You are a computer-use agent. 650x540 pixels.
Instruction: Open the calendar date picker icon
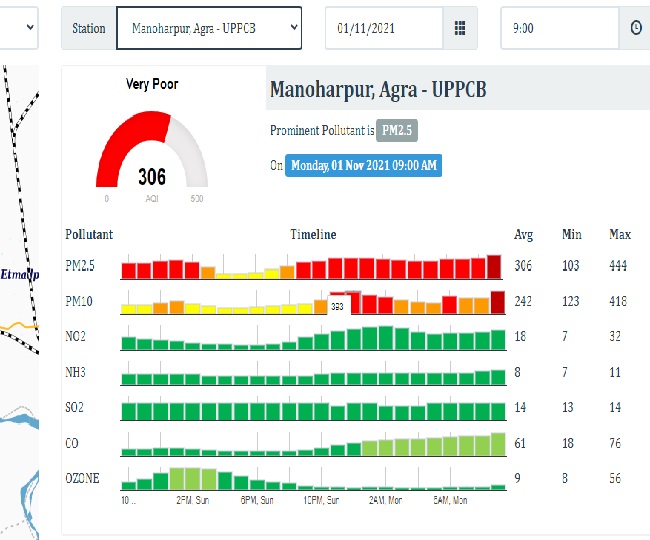(460, 29)
